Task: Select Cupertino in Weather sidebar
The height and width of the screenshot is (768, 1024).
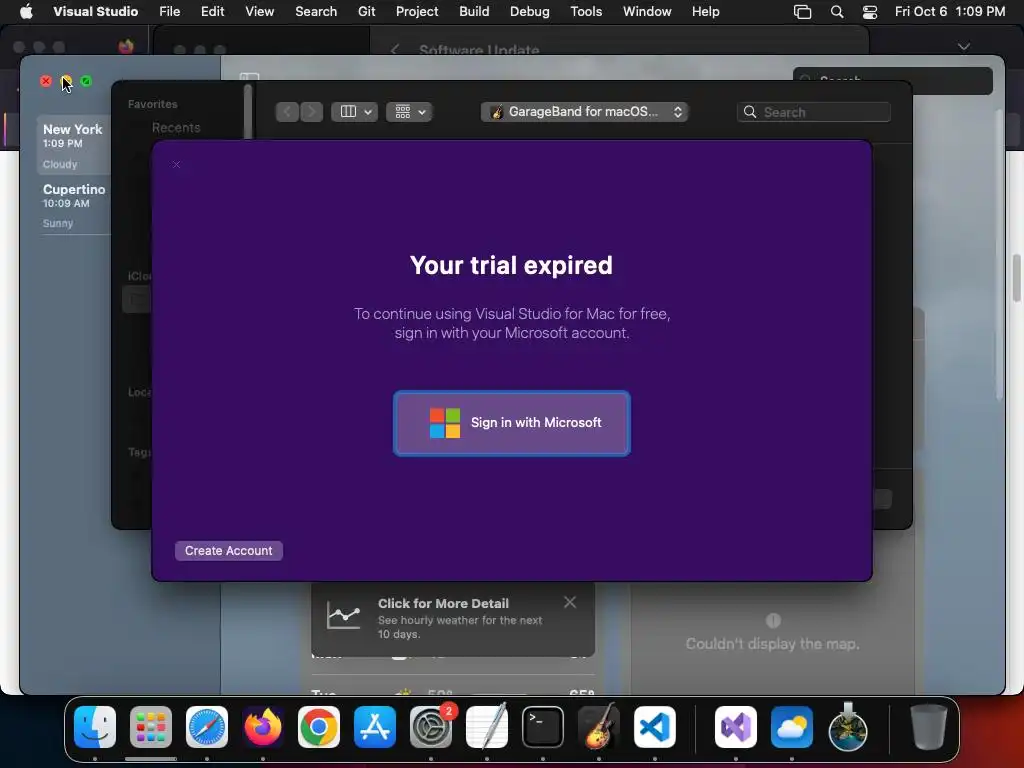Action: (73, 205)
